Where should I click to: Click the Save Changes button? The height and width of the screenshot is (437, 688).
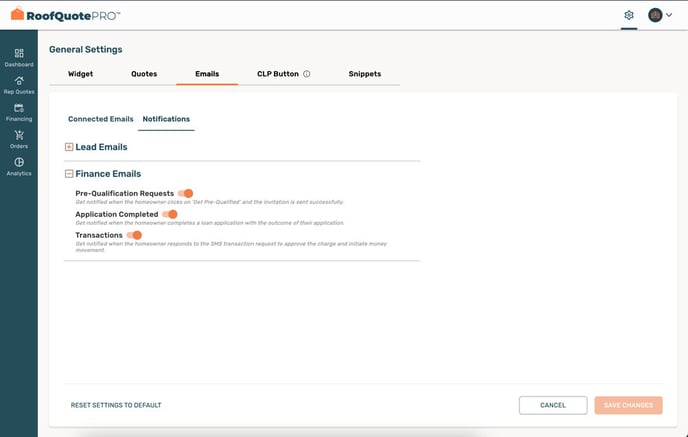pyautogui.click(x=628, y=405)
